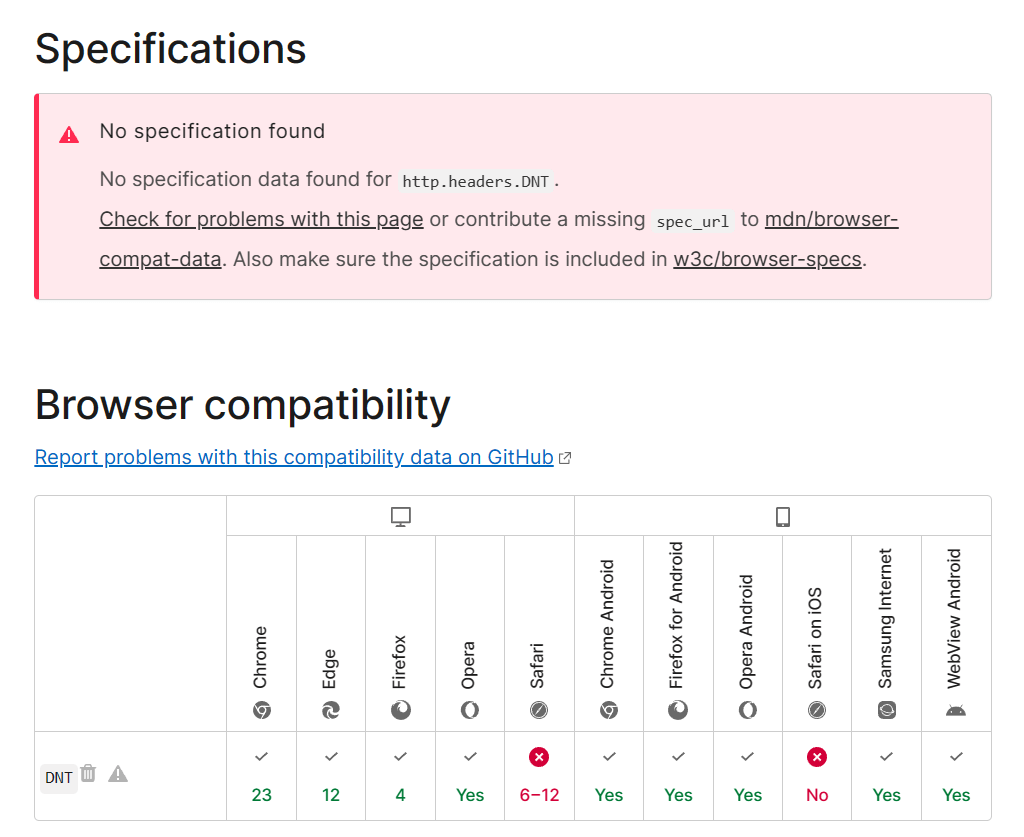The width and height of the screenshot is (1024, 837).
Task: Expand Safari on iOS cell showing No
Action: tap(817, 776)
